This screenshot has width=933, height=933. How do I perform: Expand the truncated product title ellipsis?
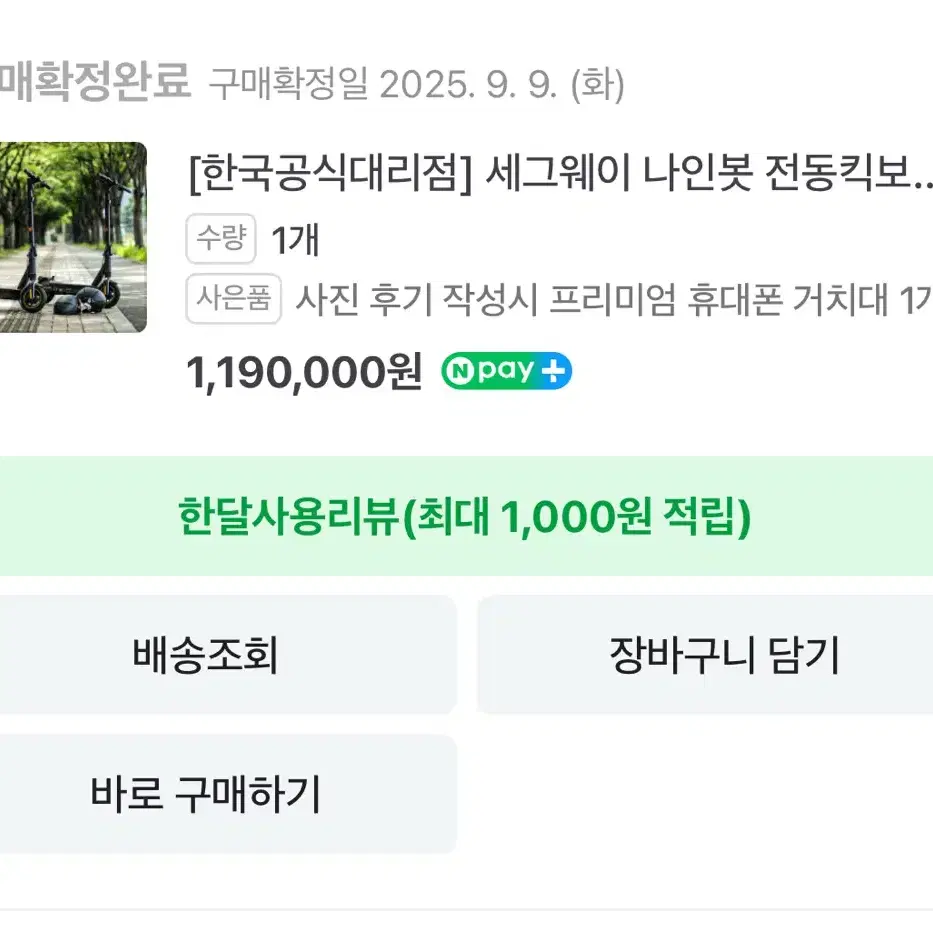click(920, 182)
